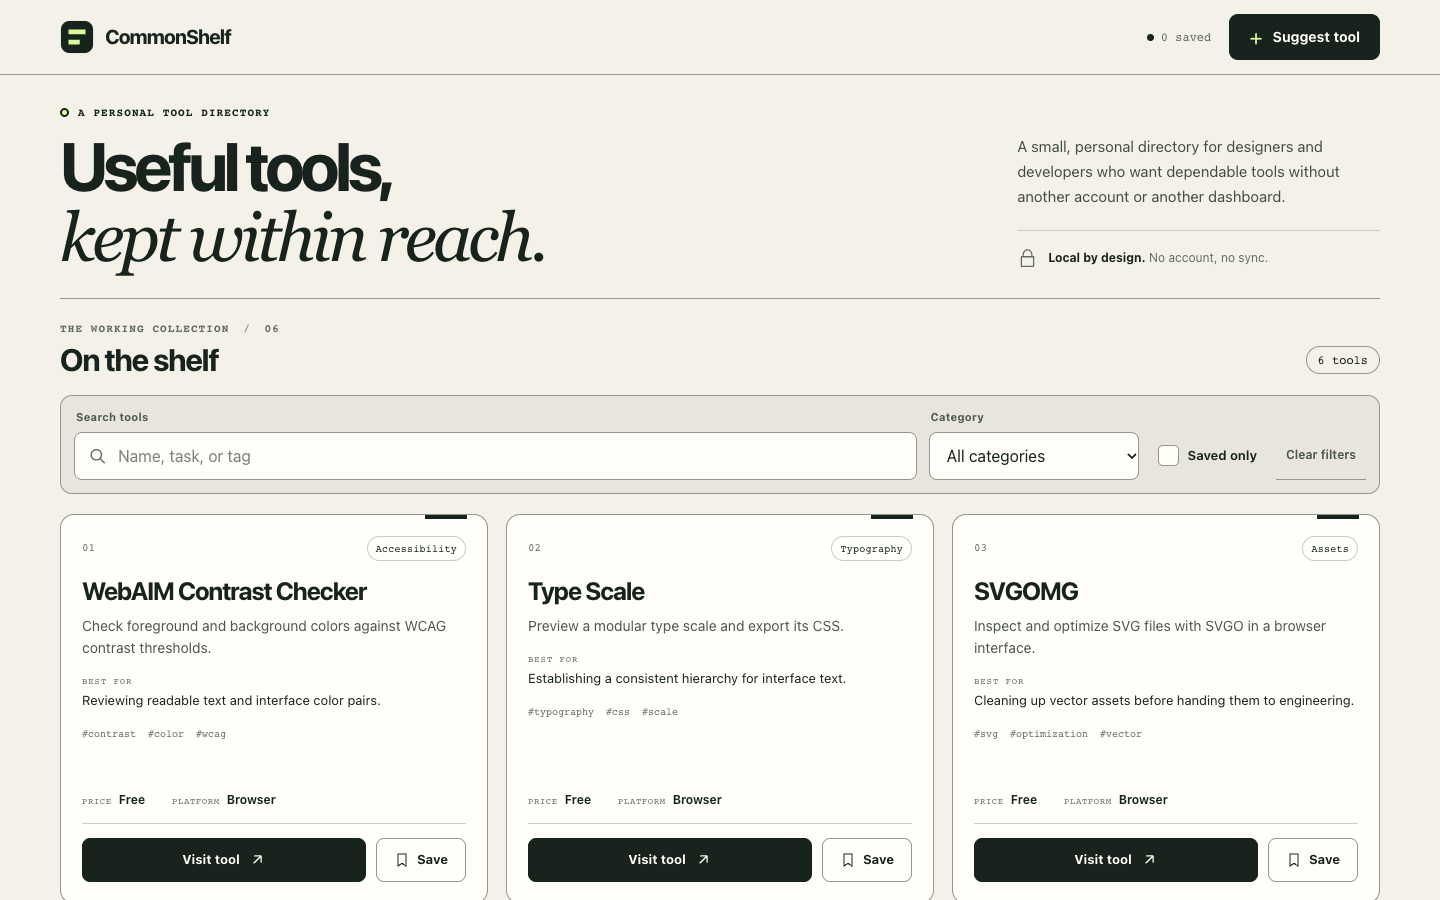Select the #svg tag
The width and height of the screenshot is (1440, 900).
(986, 734)
